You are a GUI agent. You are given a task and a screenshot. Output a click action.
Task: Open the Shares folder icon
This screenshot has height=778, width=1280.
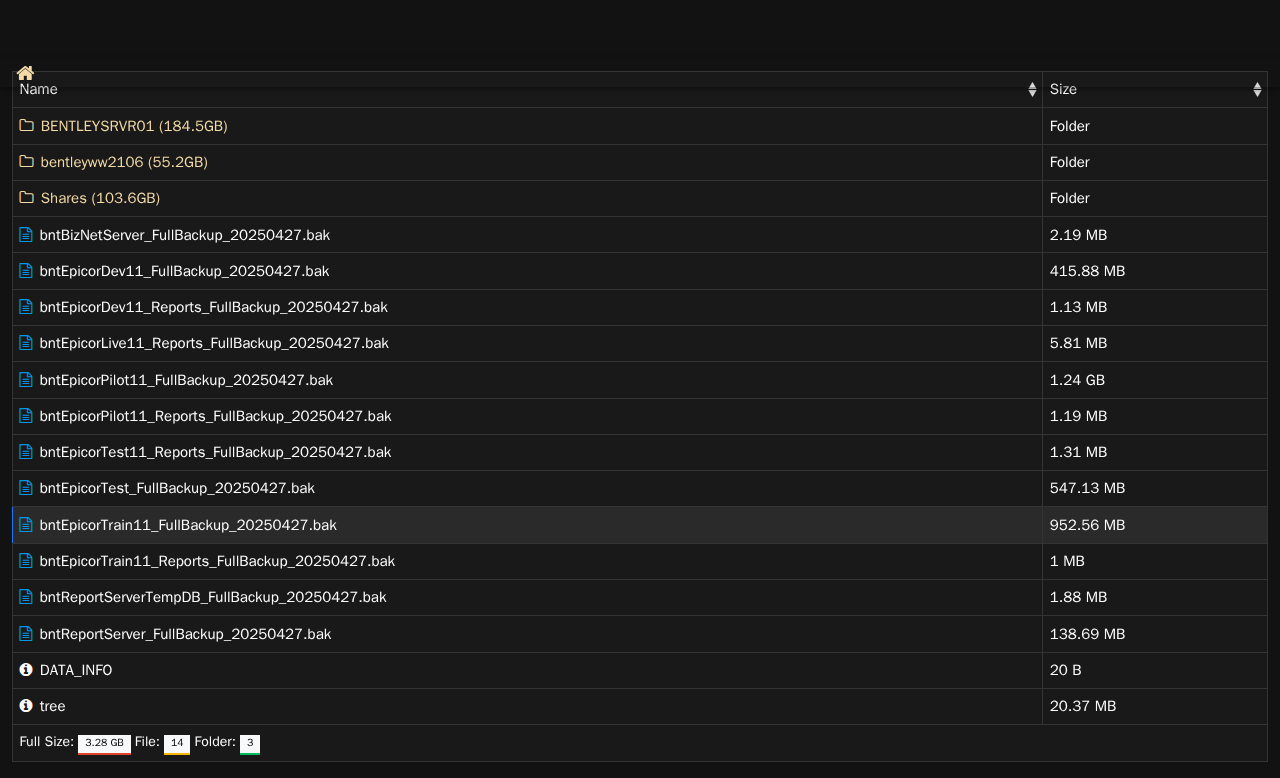(x=27, y=198)
